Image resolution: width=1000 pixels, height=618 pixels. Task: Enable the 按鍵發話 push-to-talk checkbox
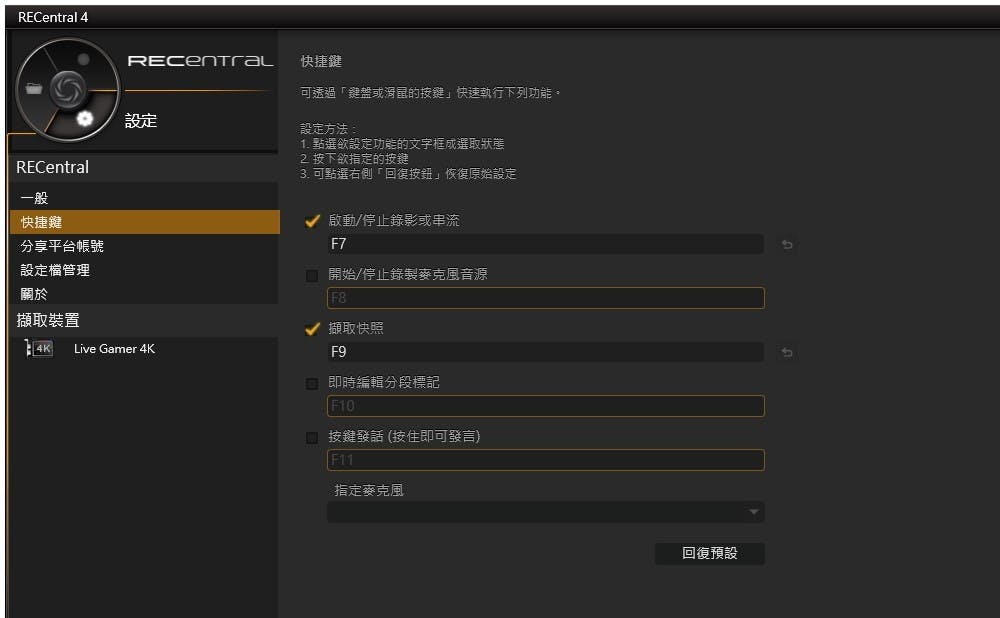coord(312,438)
